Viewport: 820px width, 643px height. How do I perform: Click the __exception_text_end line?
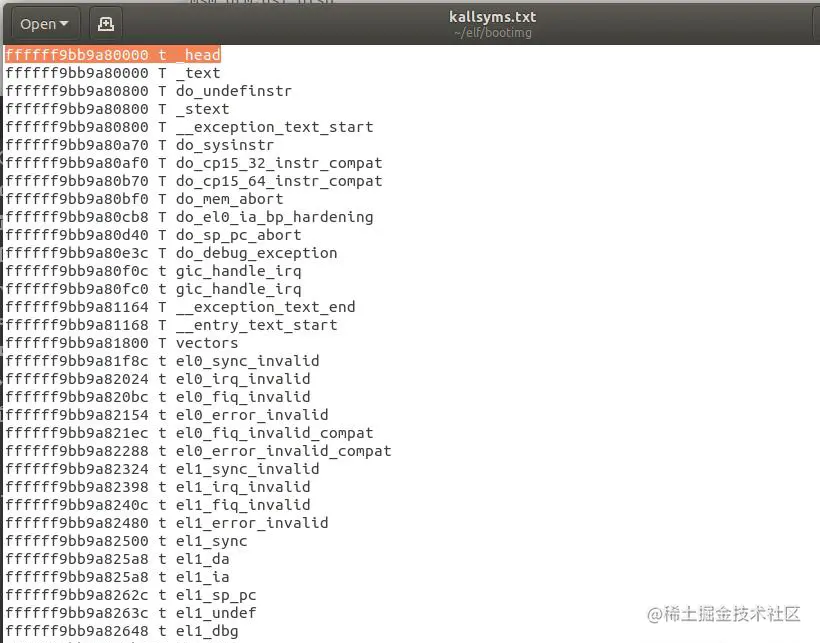(180, 307)
